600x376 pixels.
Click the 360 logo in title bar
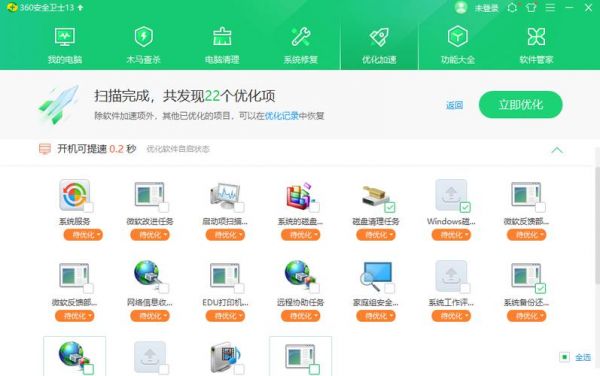tap(12, 8)
